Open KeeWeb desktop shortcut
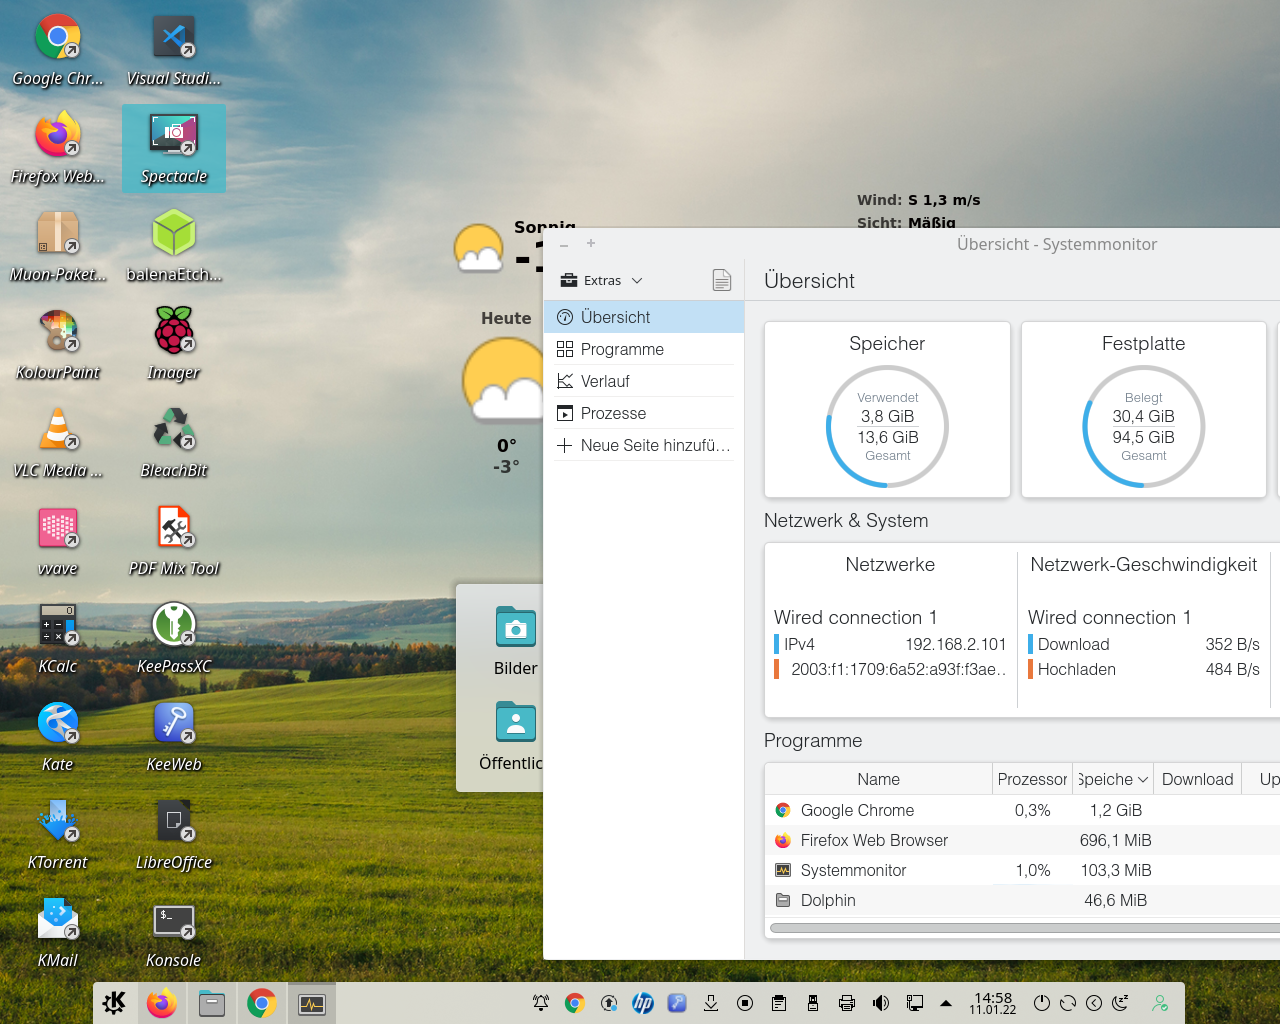The image size is (1280, 1024). click(x=174, y=736)
